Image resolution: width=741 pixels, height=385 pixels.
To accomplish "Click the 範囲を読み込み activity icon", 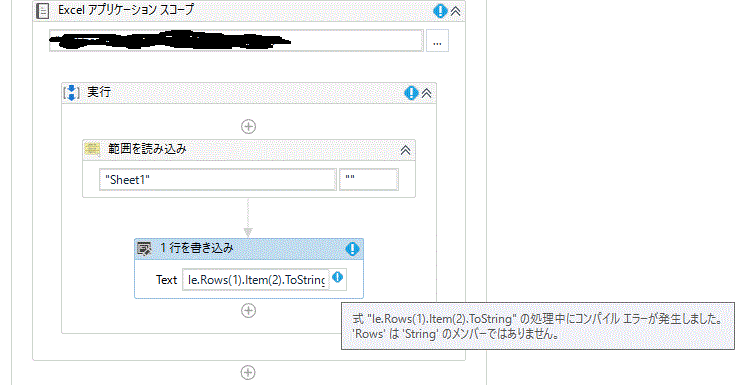I will coord(92,149).
